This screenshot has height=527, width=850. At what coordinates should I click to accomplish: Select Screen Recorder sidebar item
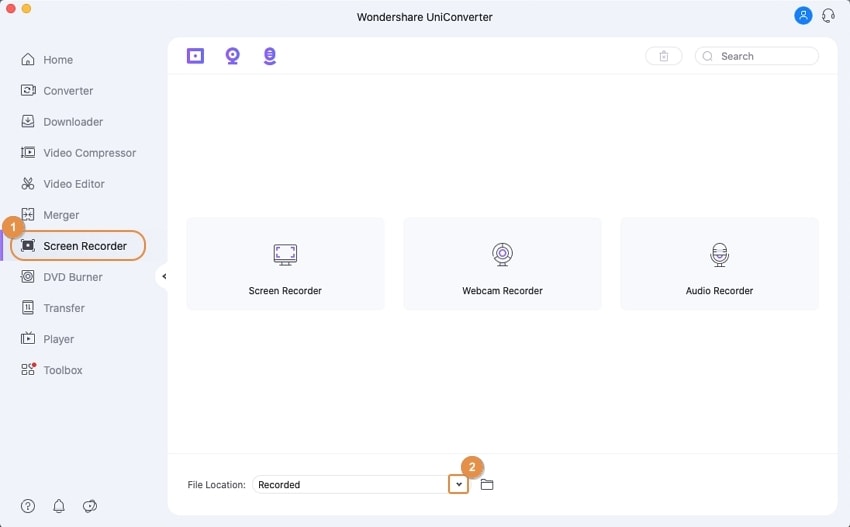pyautogui.click(x=78, y=246)
